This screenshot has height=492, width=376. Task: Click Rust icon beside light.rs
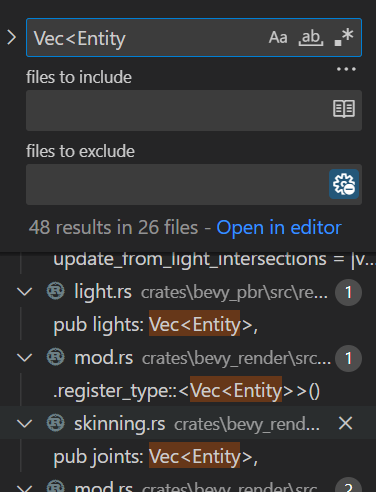pyautogui.click(x=55, y=291)
